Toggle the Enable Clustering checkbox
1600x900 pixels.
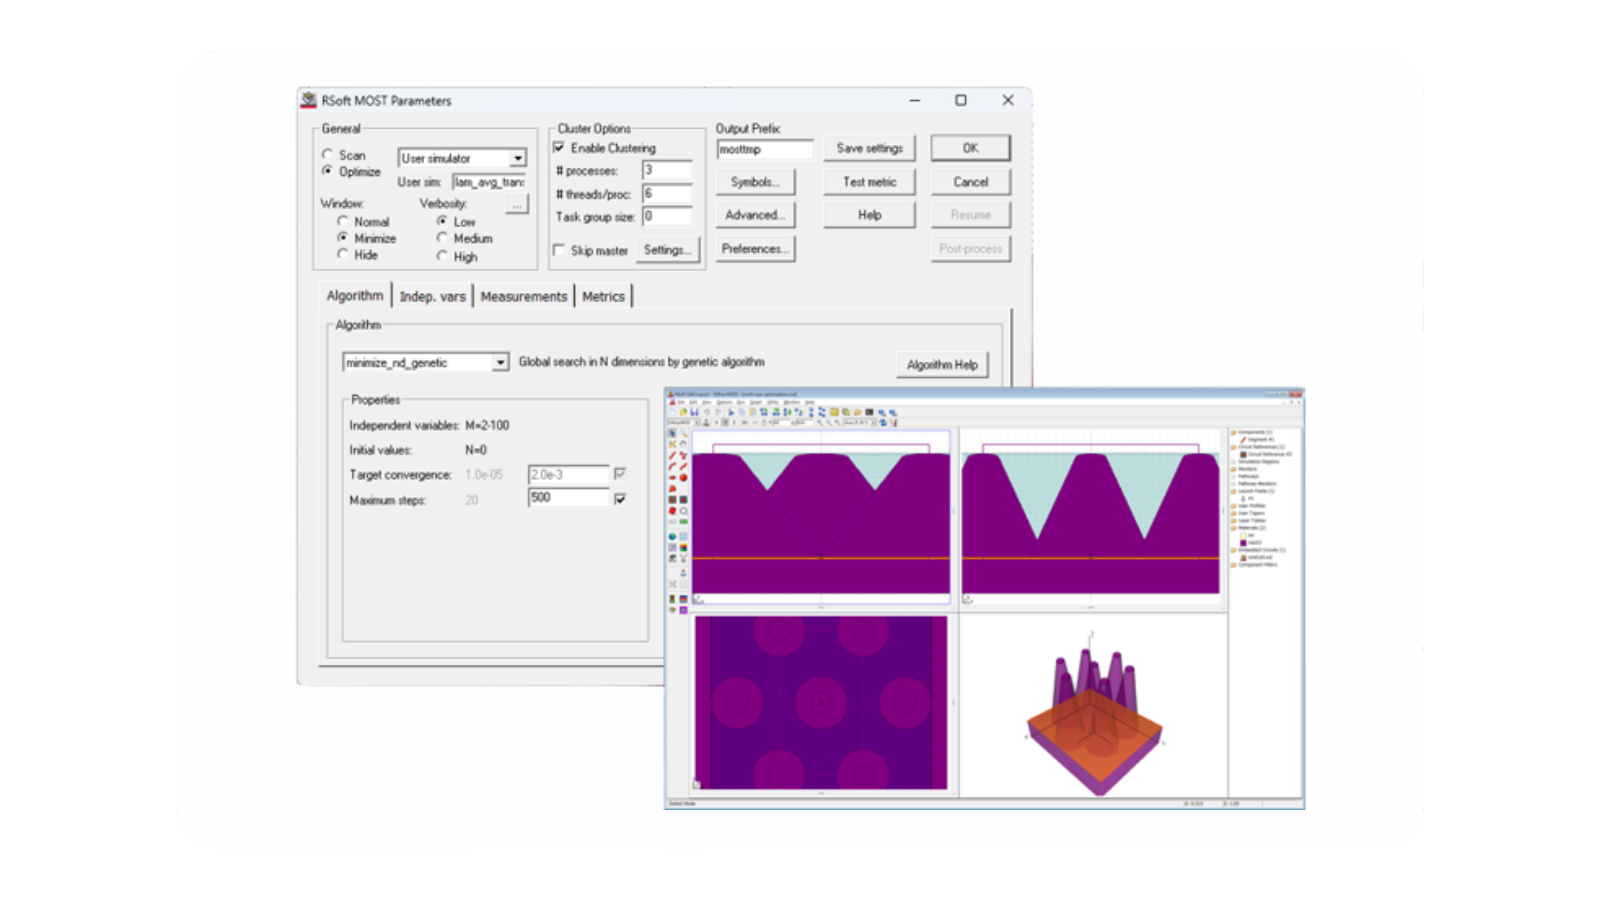559,147
